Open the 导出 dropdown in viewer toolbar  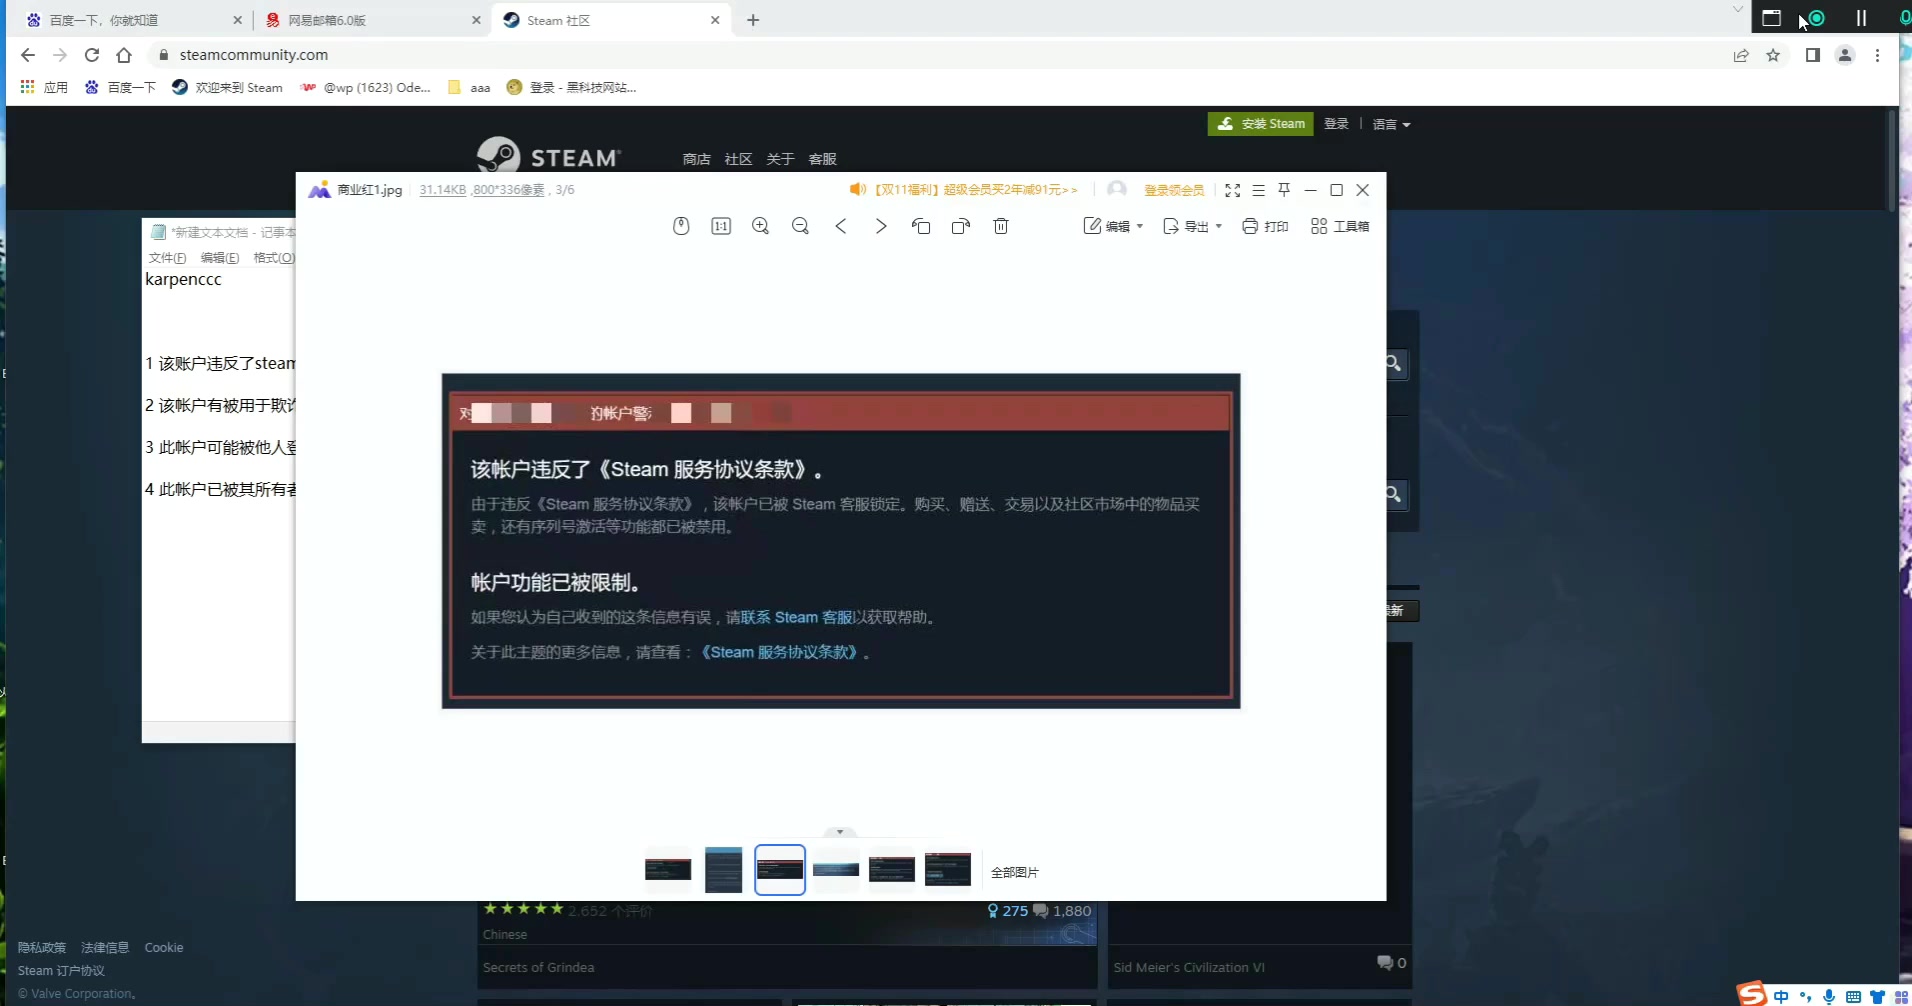pyautogui.click(x=1192, y=226)
